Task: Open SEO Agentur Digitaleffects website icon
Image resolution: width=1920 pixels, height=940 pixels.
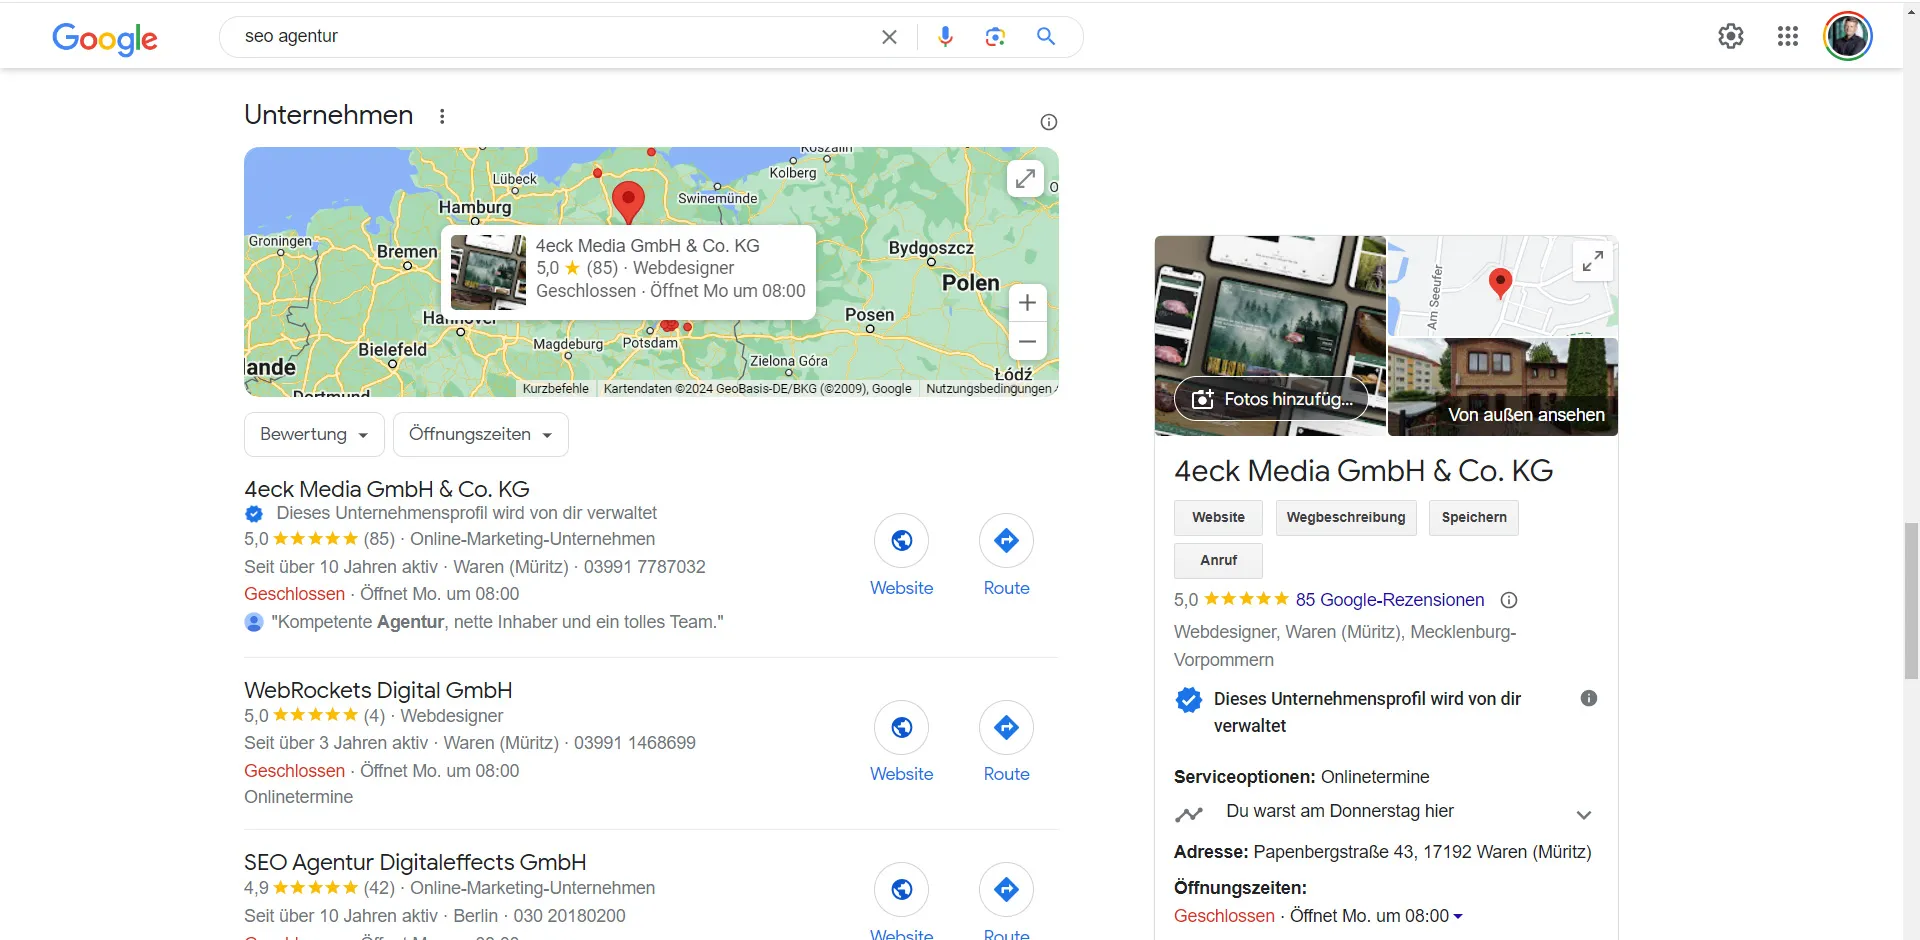Action: click(902, 889)
